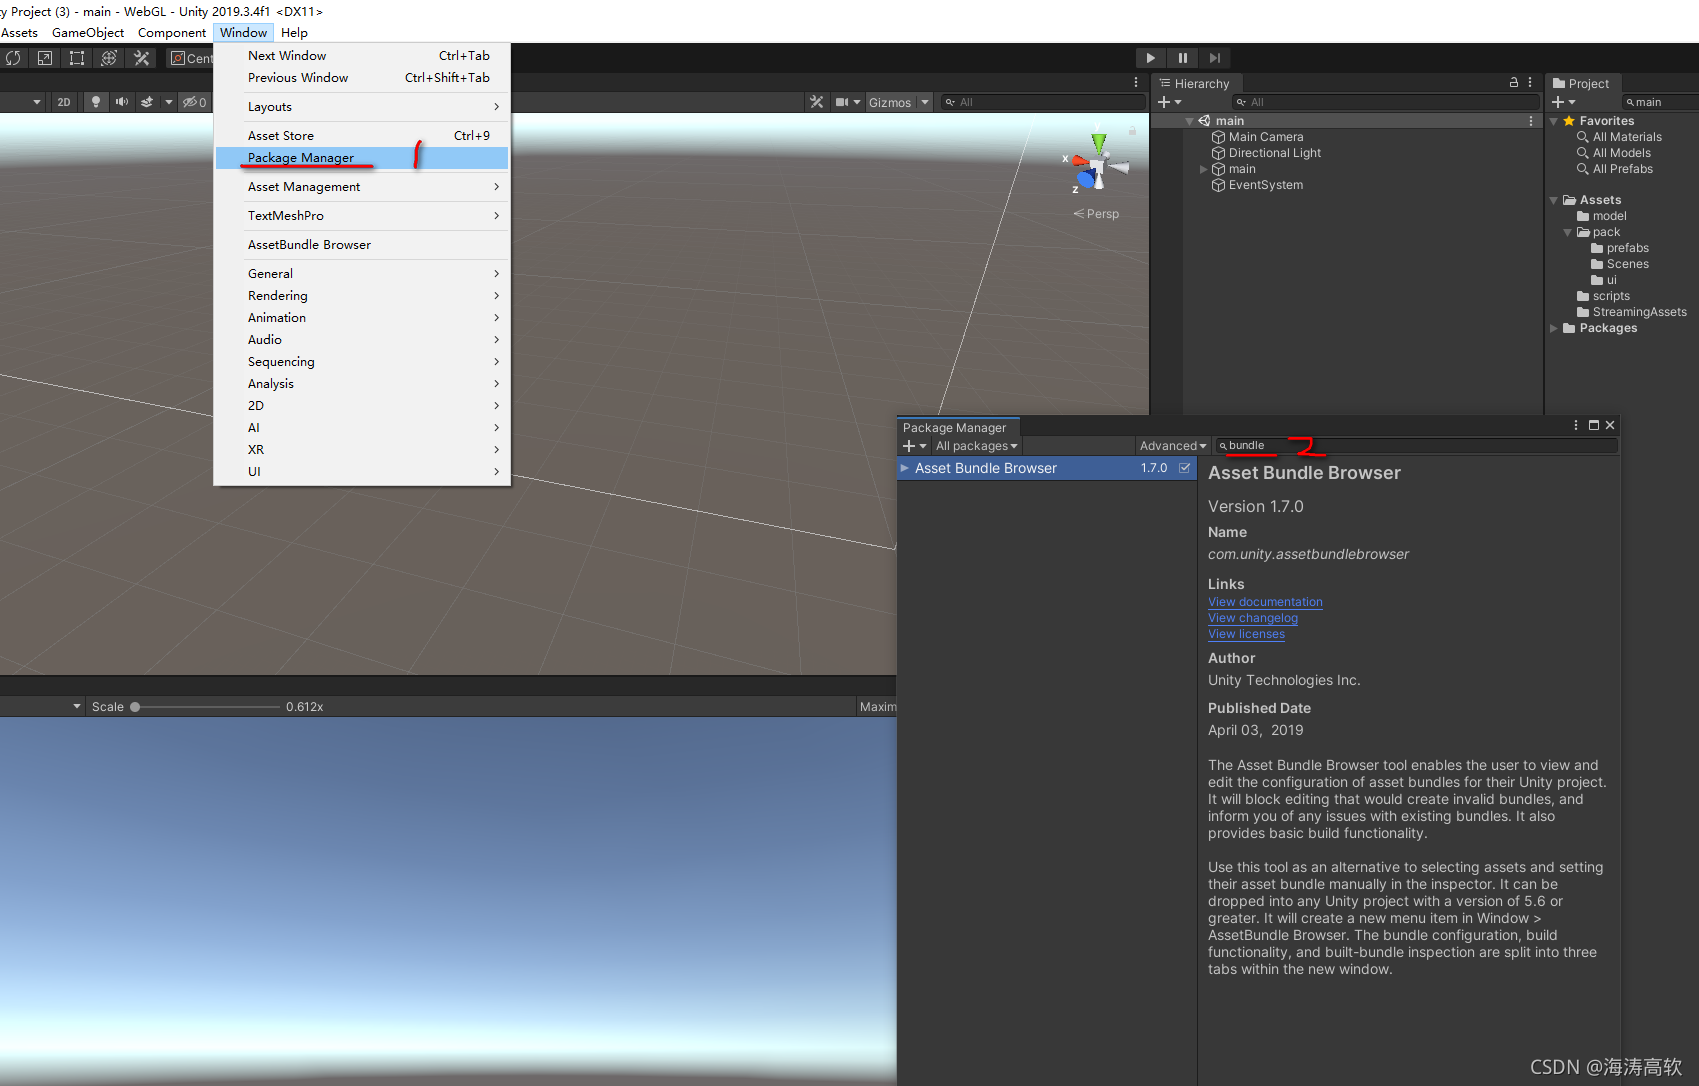Click the Hierarchy search field
The image size is (1699, 1086).
click(1386, 102)
